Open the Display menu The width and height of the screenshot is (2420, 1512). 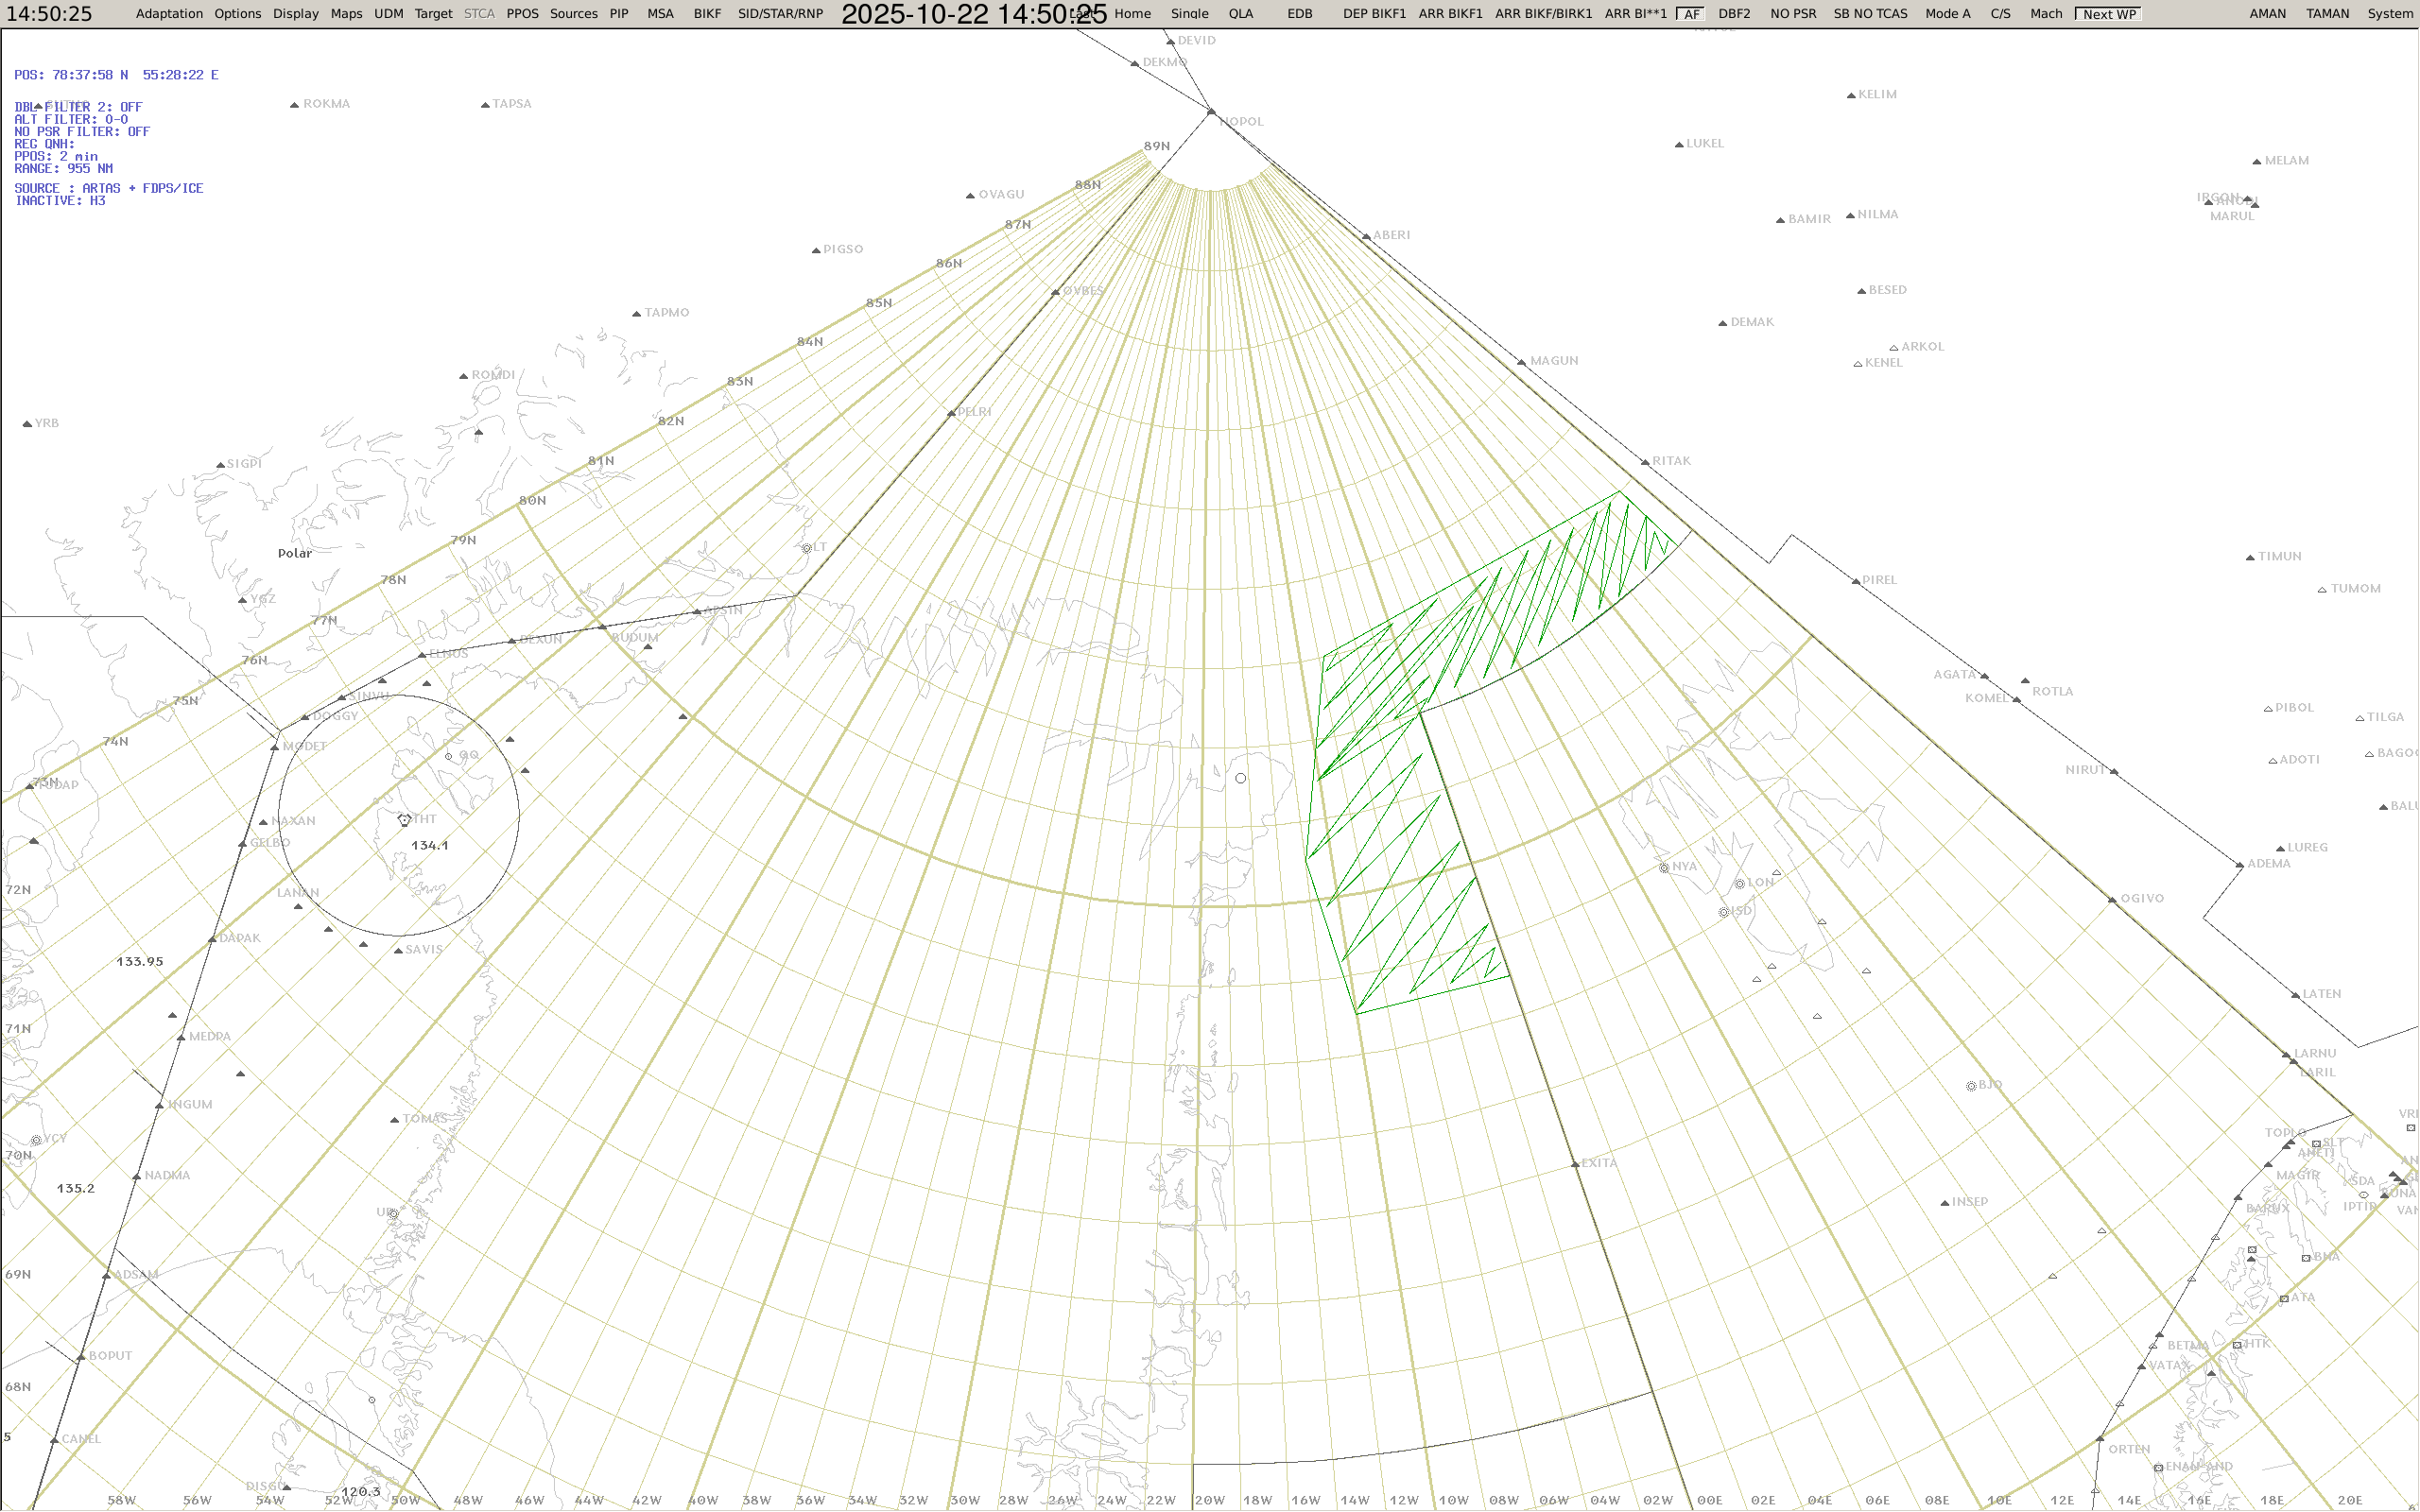295,14
